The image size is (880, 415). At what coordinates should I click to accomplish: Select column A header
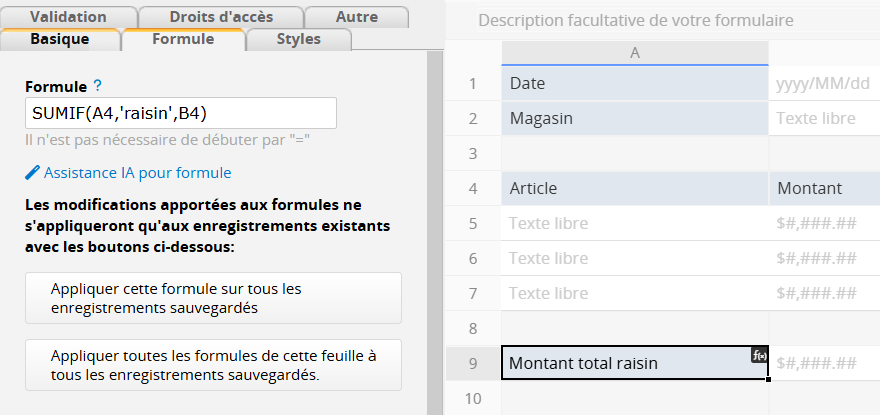click(x=635, y=52)
